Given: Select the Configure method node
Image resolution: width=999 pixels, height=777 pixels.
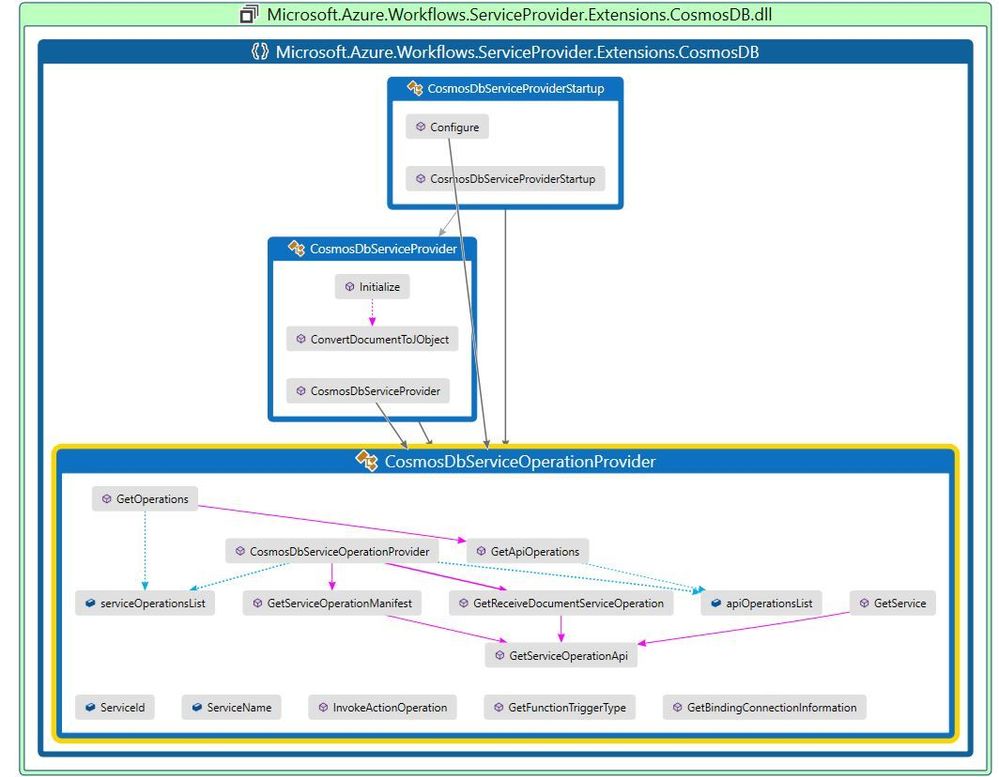Looking at the screenshot, I should click(x=447, y=127).
